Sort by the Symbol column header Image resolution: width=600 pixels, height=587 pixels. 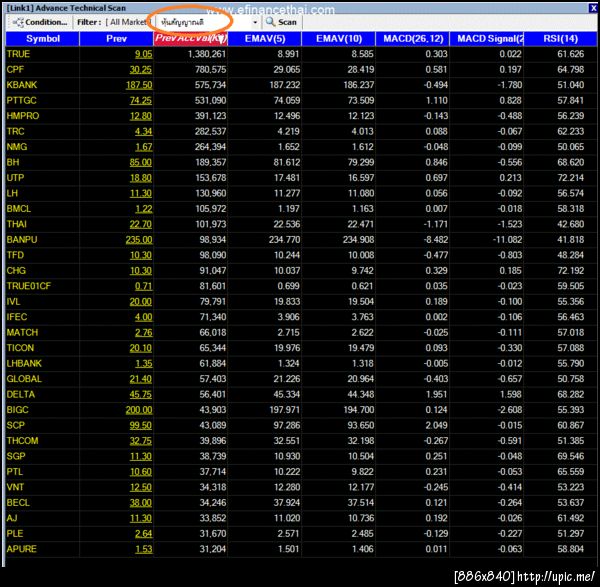coord(42,39)
